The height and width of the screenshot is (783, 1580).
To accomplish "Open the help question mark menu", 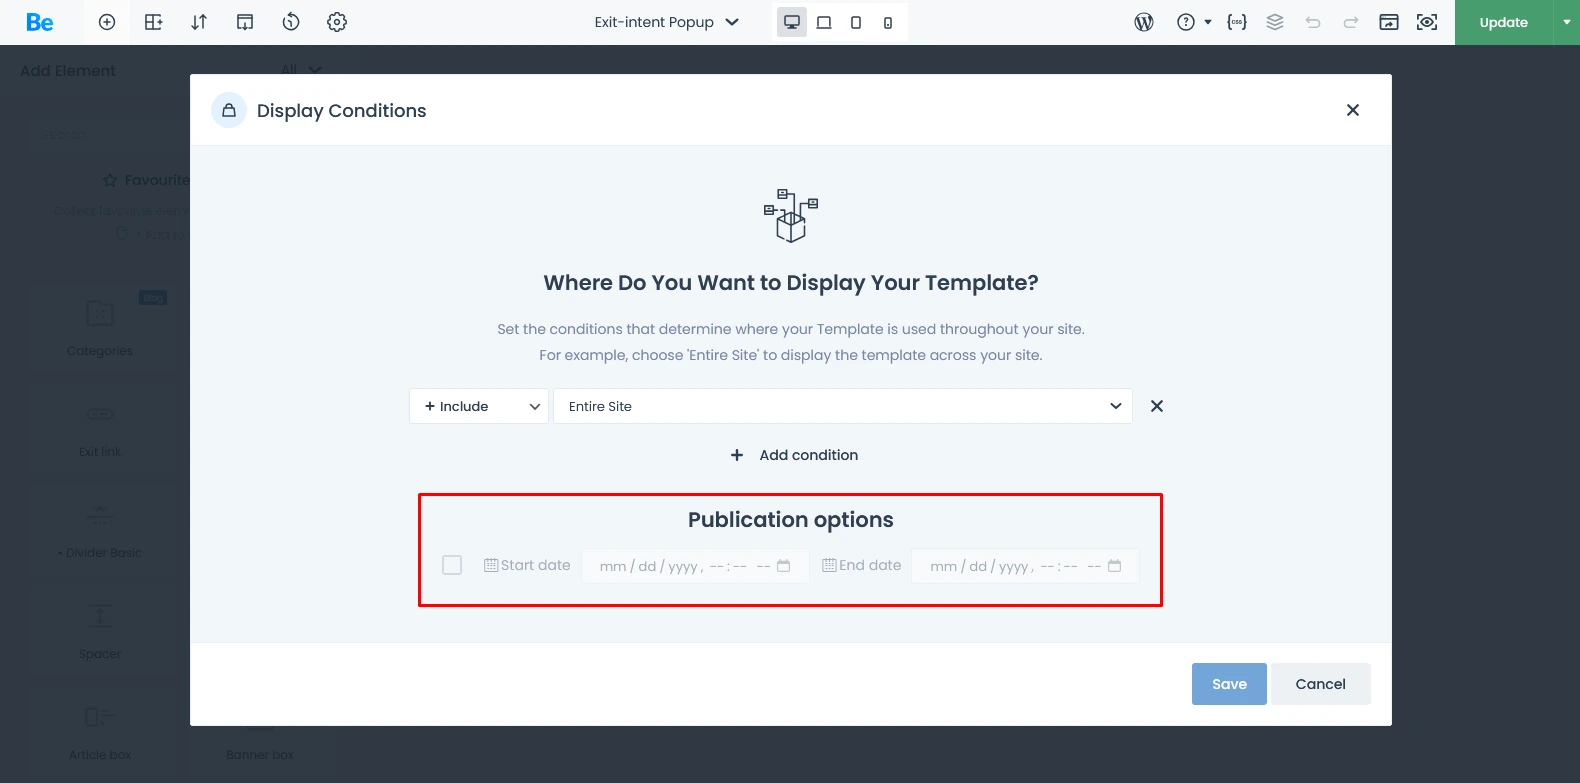I will tap(1193, 22).
